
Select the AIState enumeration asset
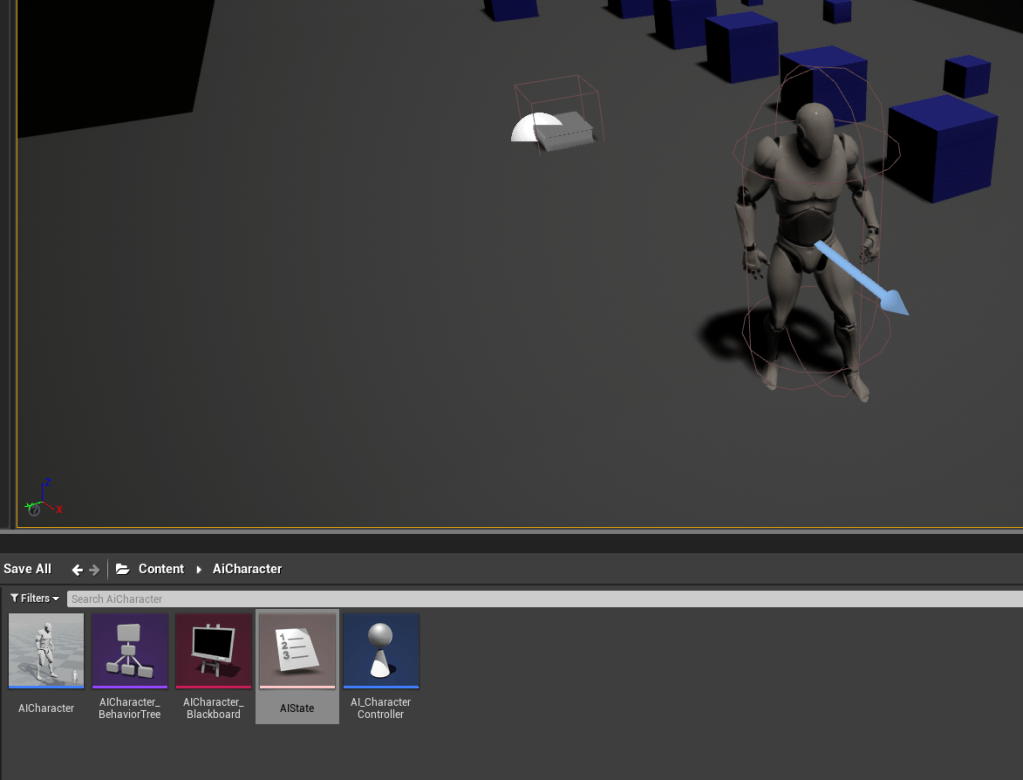[297, 651]
